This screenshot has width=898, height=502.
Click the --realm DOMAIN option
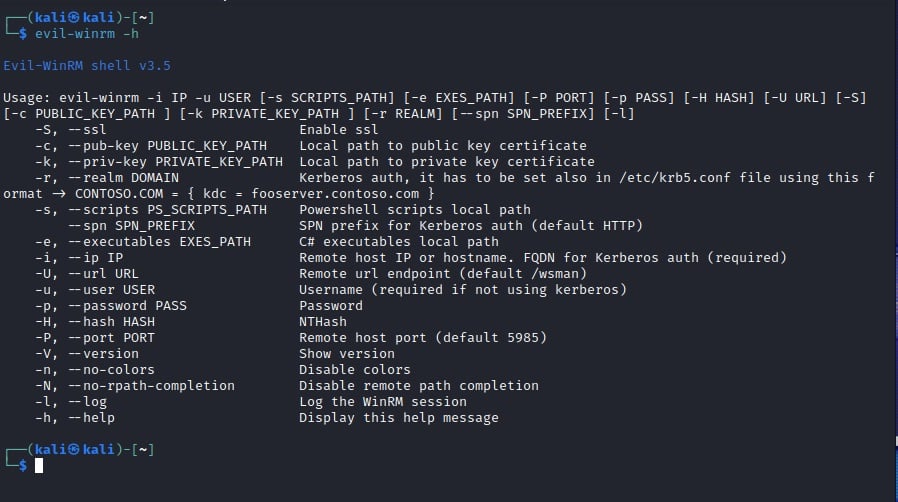[x=123, y=178]
